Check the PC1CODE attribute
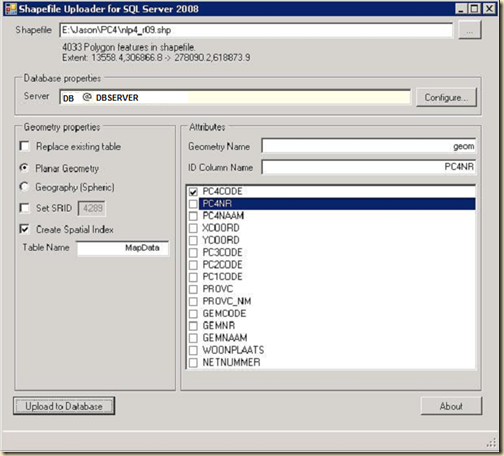The height and width of the screenshot is (456, 504). tap(193, 277)
